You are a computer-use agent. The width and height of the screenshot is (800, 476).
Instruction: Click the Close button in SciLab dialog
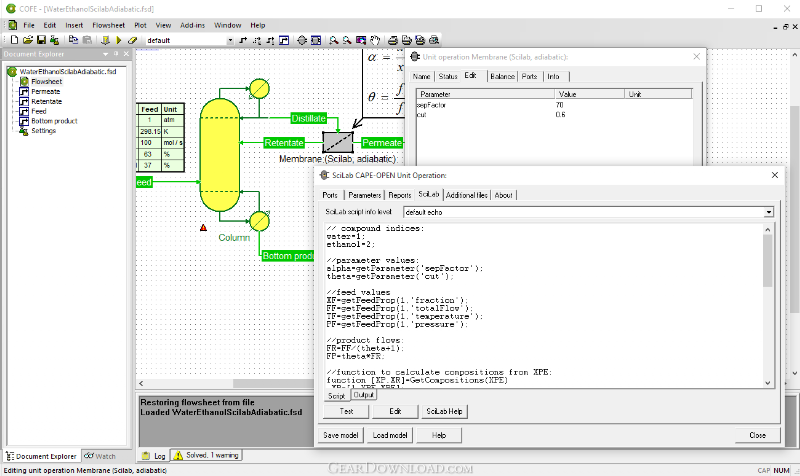coord(758,435)
